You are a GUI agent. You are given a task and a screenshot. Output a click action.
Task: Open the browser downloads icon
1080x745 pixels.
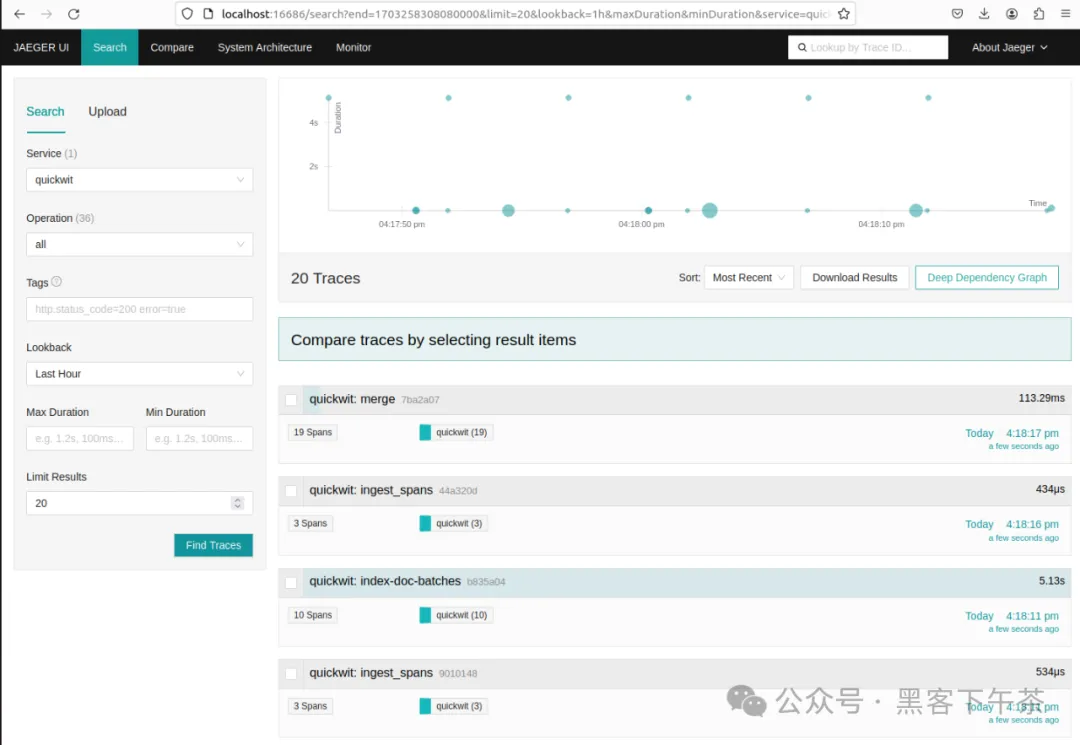click(984, 14)
